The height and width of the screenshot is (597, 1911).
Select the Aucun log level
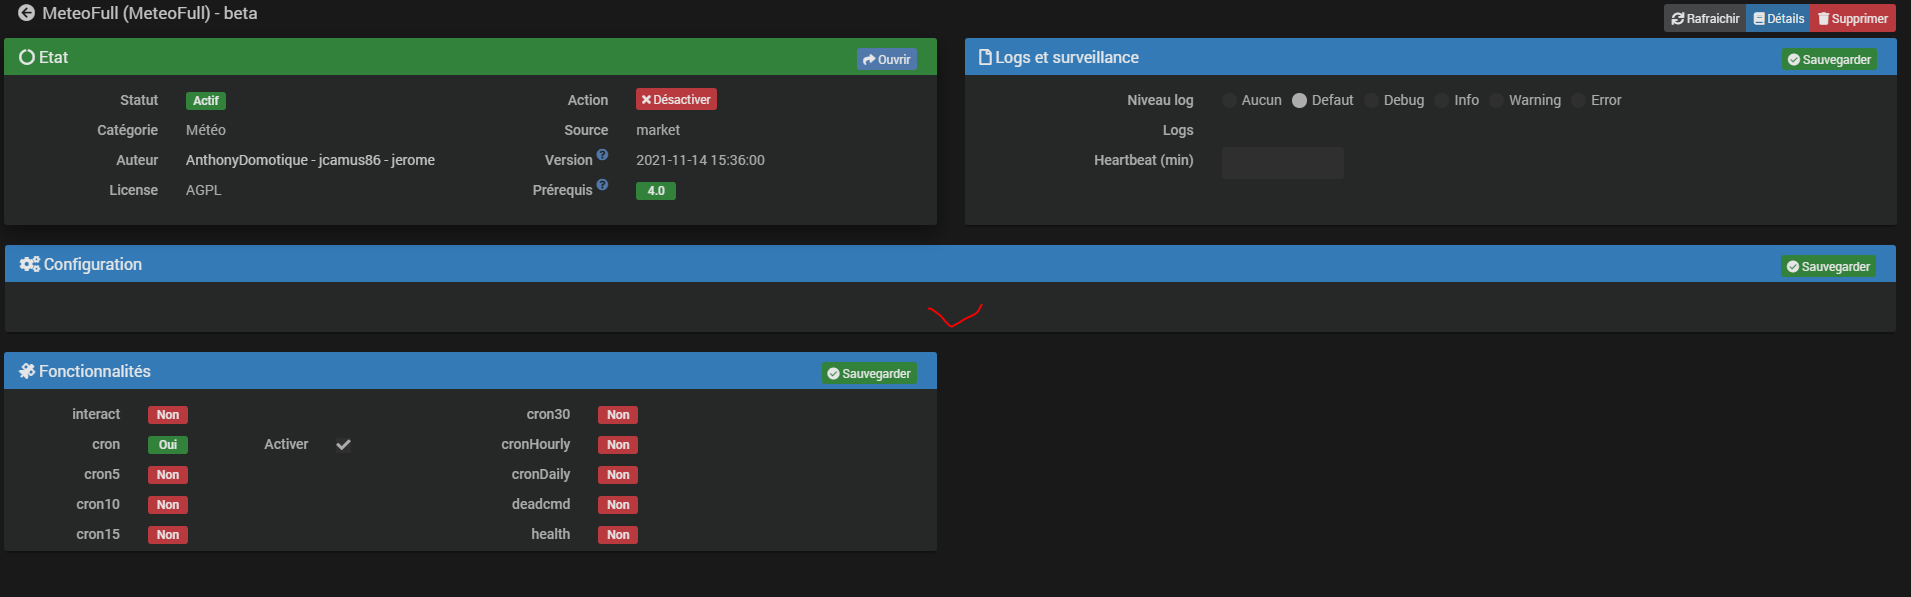coord(1229,100)
